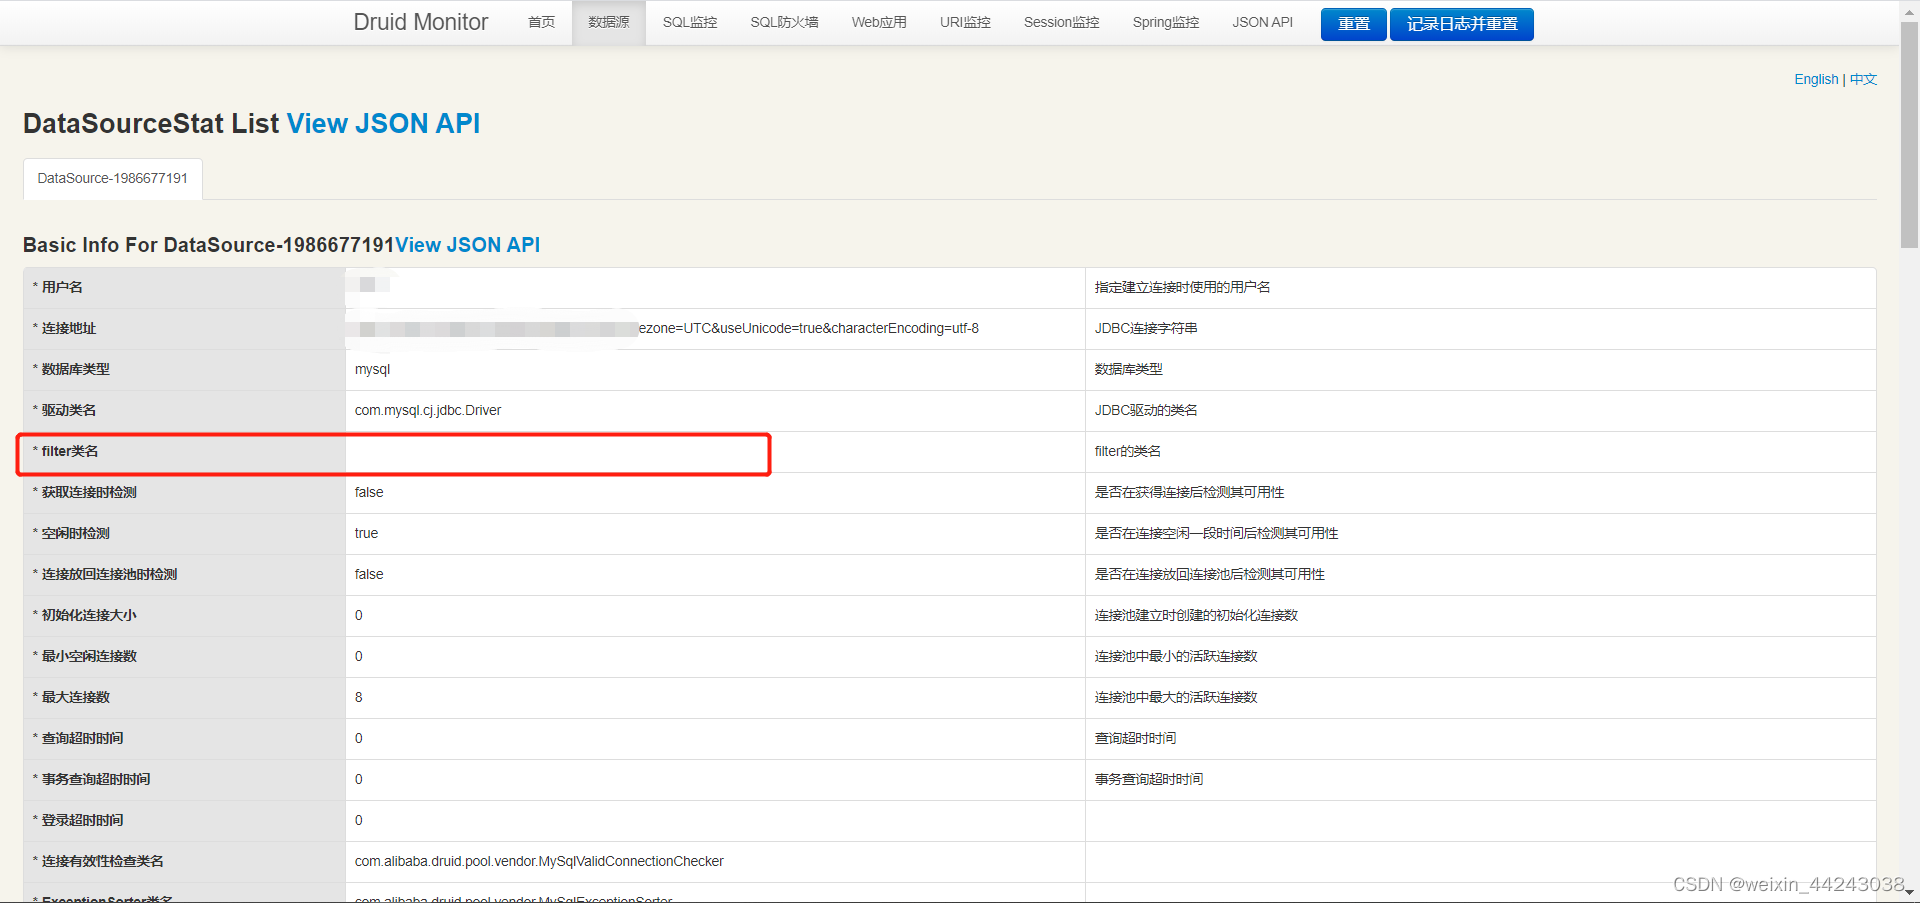
Task: Click the Druid Monitor title
Action: [x=420, y=21]
